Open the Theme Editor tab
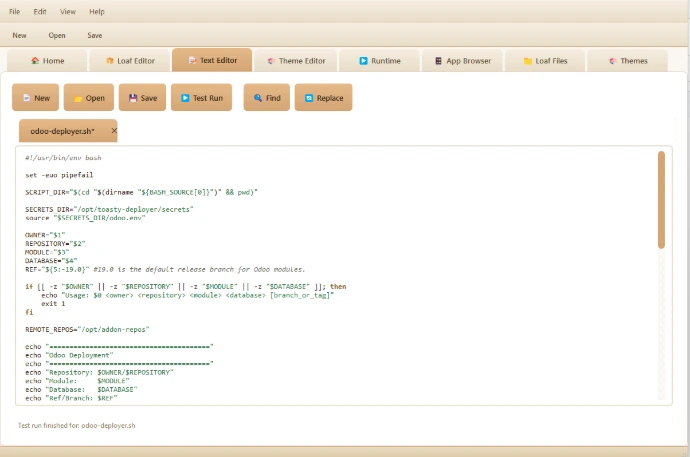The height and width of the screenshot is (457, 690). pos(296,61)
